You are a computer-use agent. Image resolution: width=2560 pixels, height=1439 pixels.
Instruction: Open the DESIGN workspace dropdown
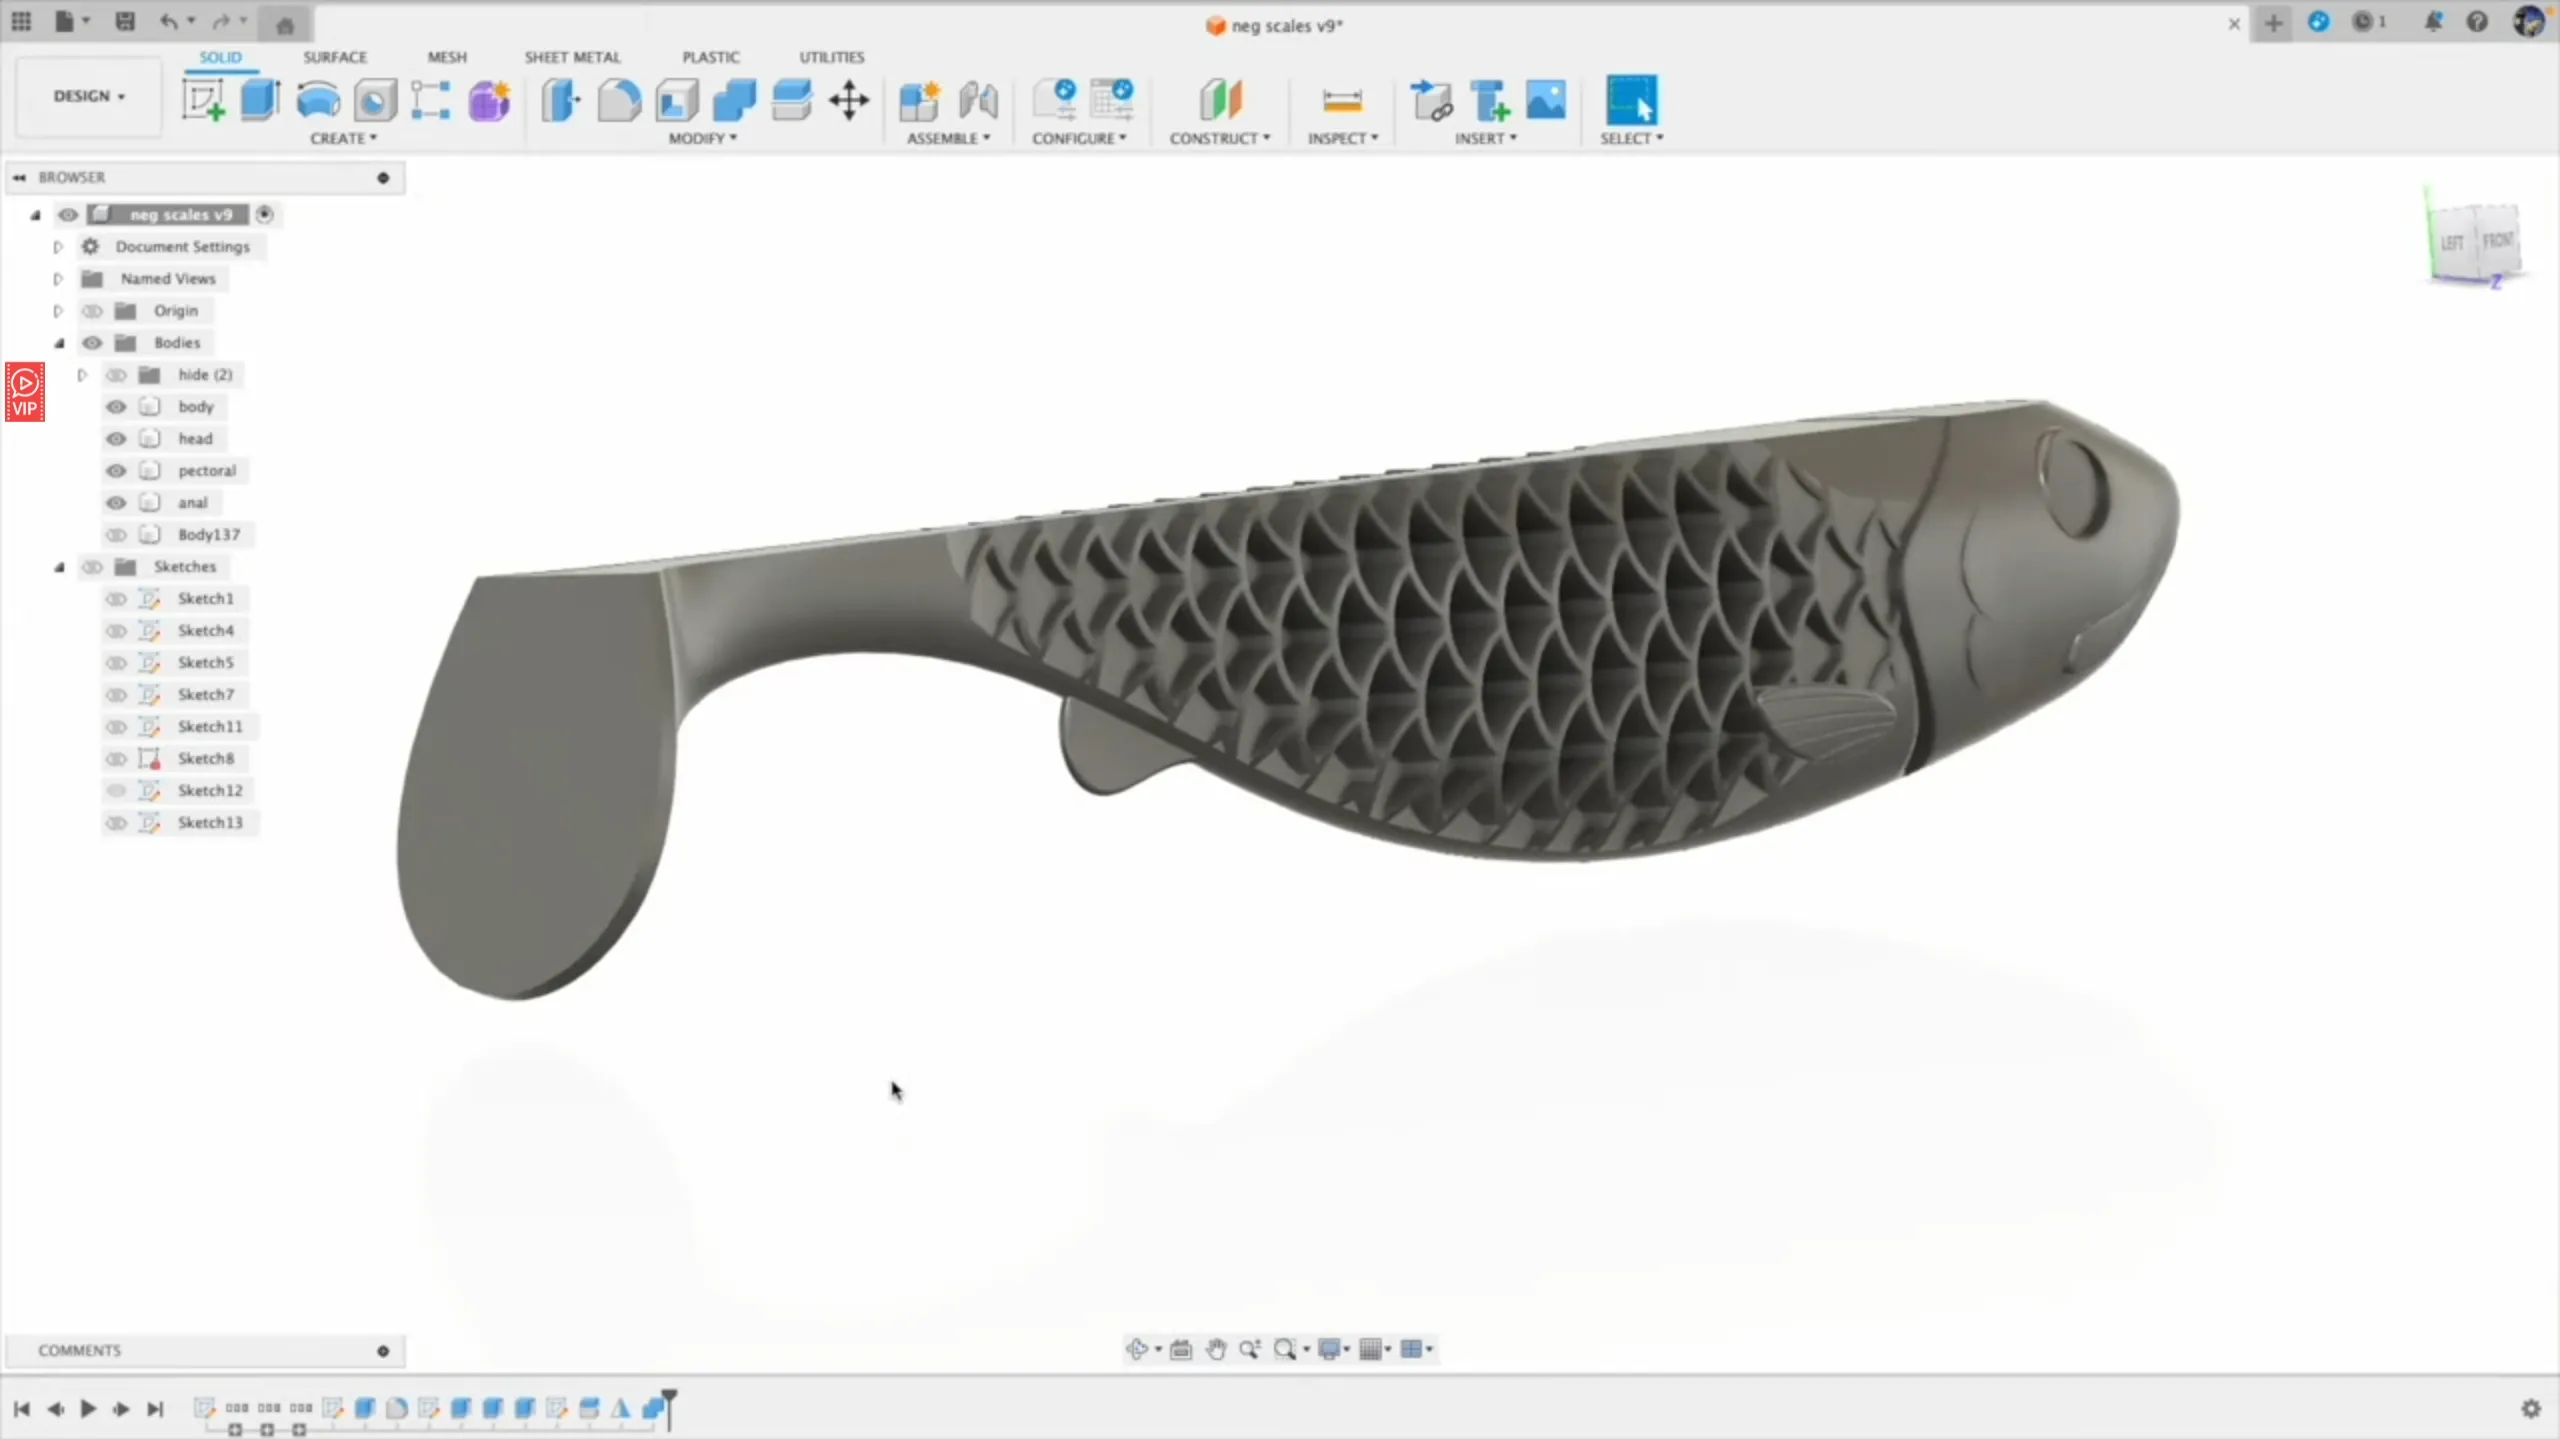pyautogui.click(x=89, y=96)
